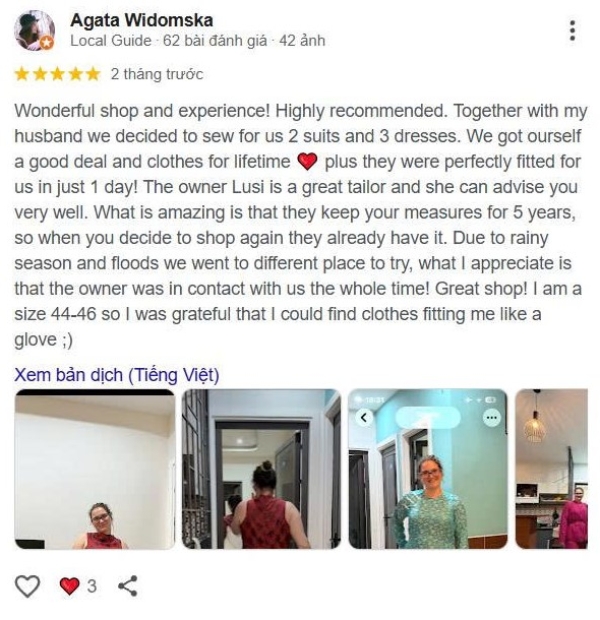Open the first photo with the white wall
600x620 pixels.
95,469
